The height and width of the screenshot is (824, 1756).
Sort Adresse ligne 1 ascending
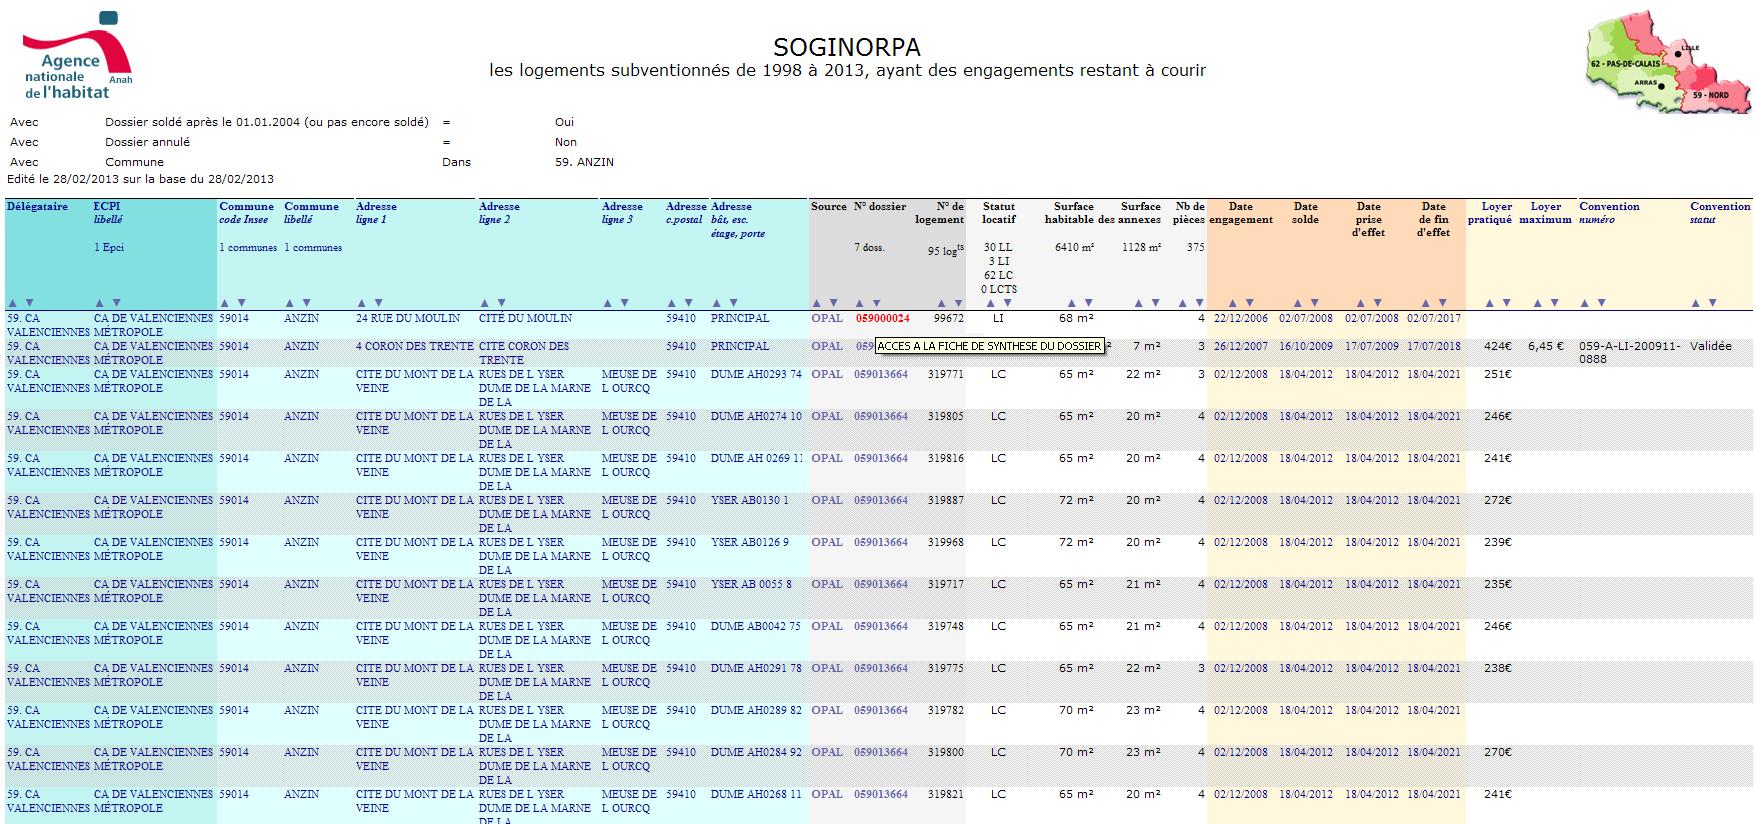(x=361, y=303)
